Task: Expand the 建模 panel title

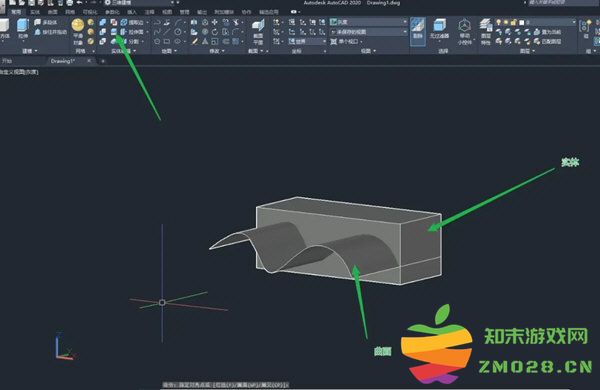Action: pos(29,51)
